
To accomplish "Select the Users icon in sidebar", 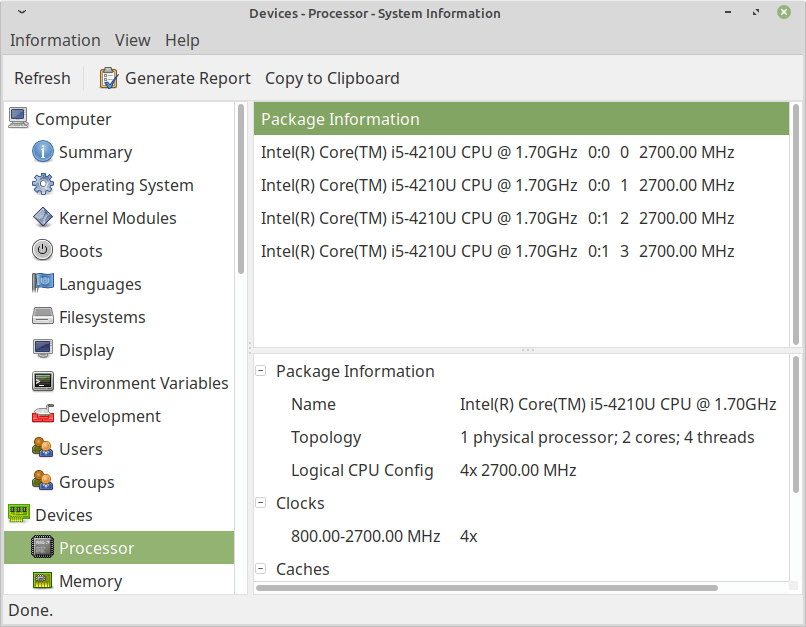I will [x=42, y=449].
